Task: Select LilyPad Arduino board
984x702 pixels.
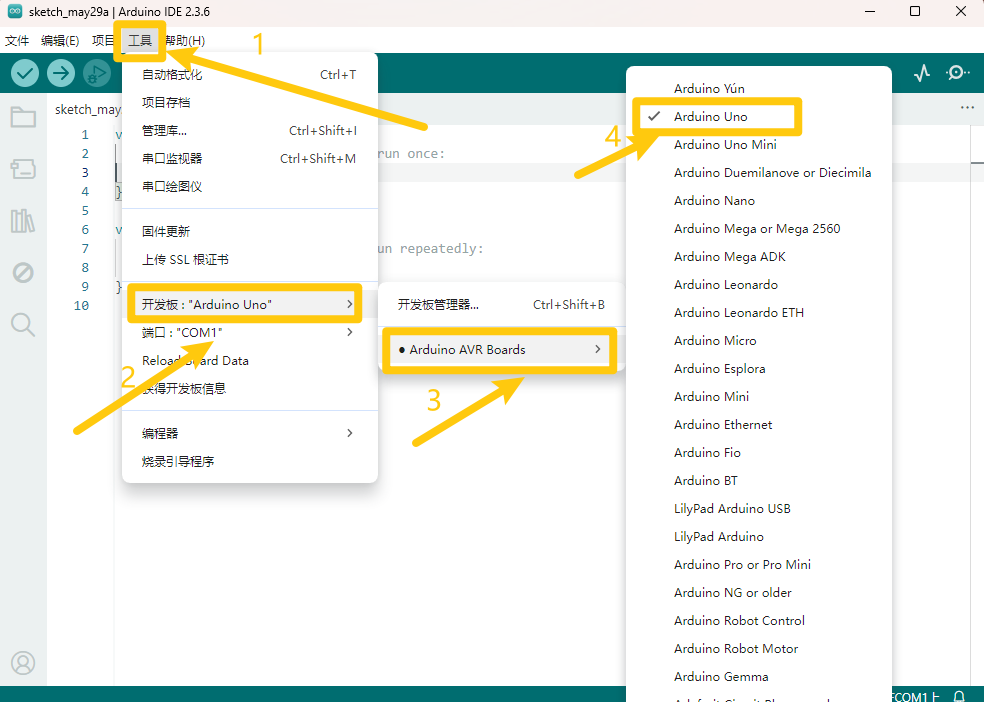Action: (758, 537)
